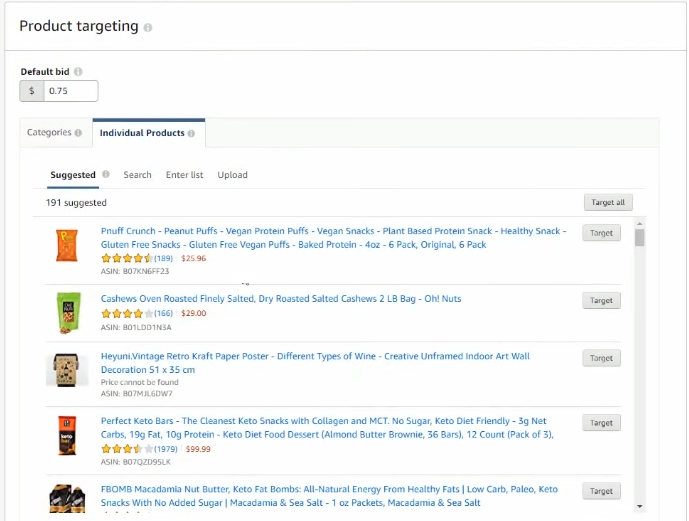Select the Individual Products tab

click(x=142, y=133)
